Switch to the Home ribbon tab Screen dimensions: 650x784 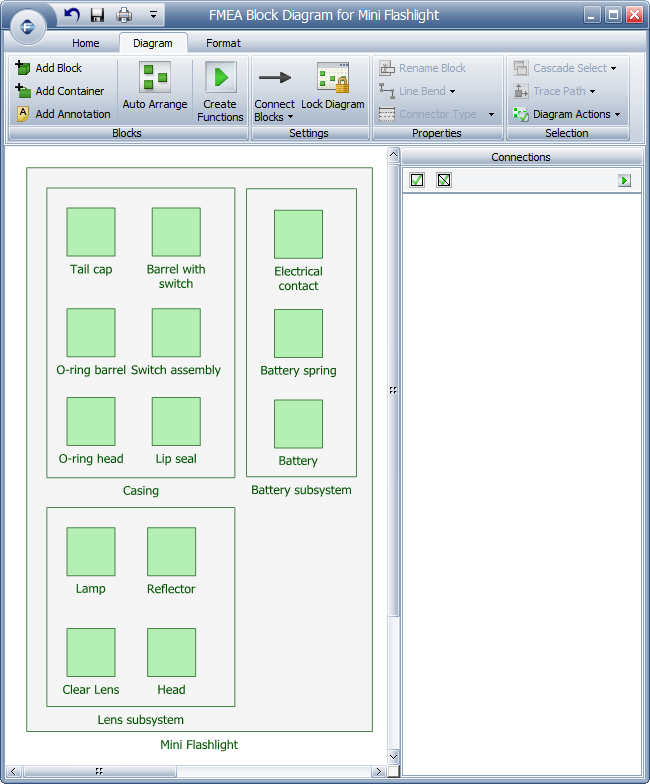click(x=86, y=44)
